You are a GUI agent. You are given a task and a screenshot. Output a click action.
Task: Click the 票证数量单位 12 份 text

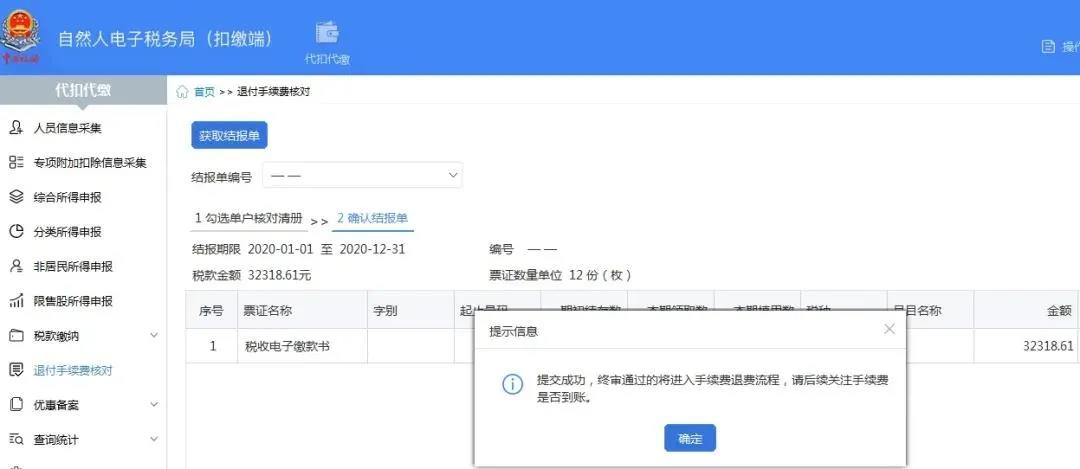tap(560, 275)
